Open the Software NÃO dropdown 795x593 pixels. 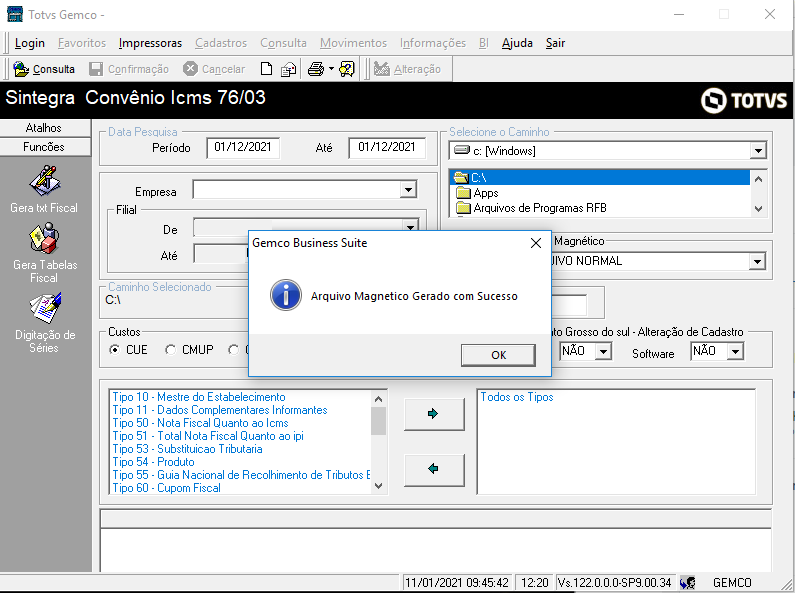735,351
